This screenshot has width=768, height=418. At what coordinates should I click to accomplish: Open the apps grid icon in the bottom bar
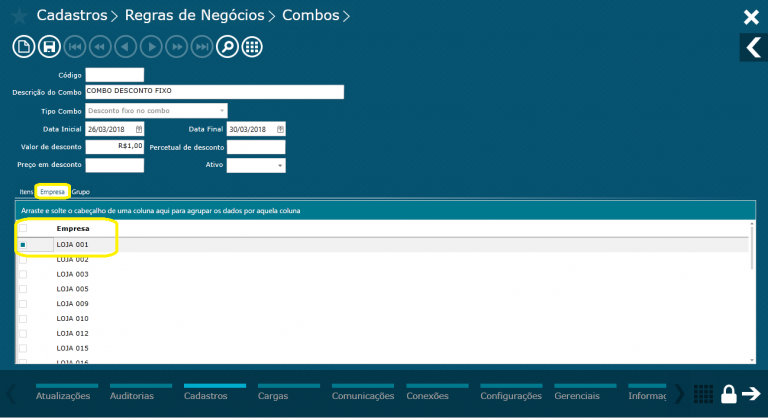point(703,393)
